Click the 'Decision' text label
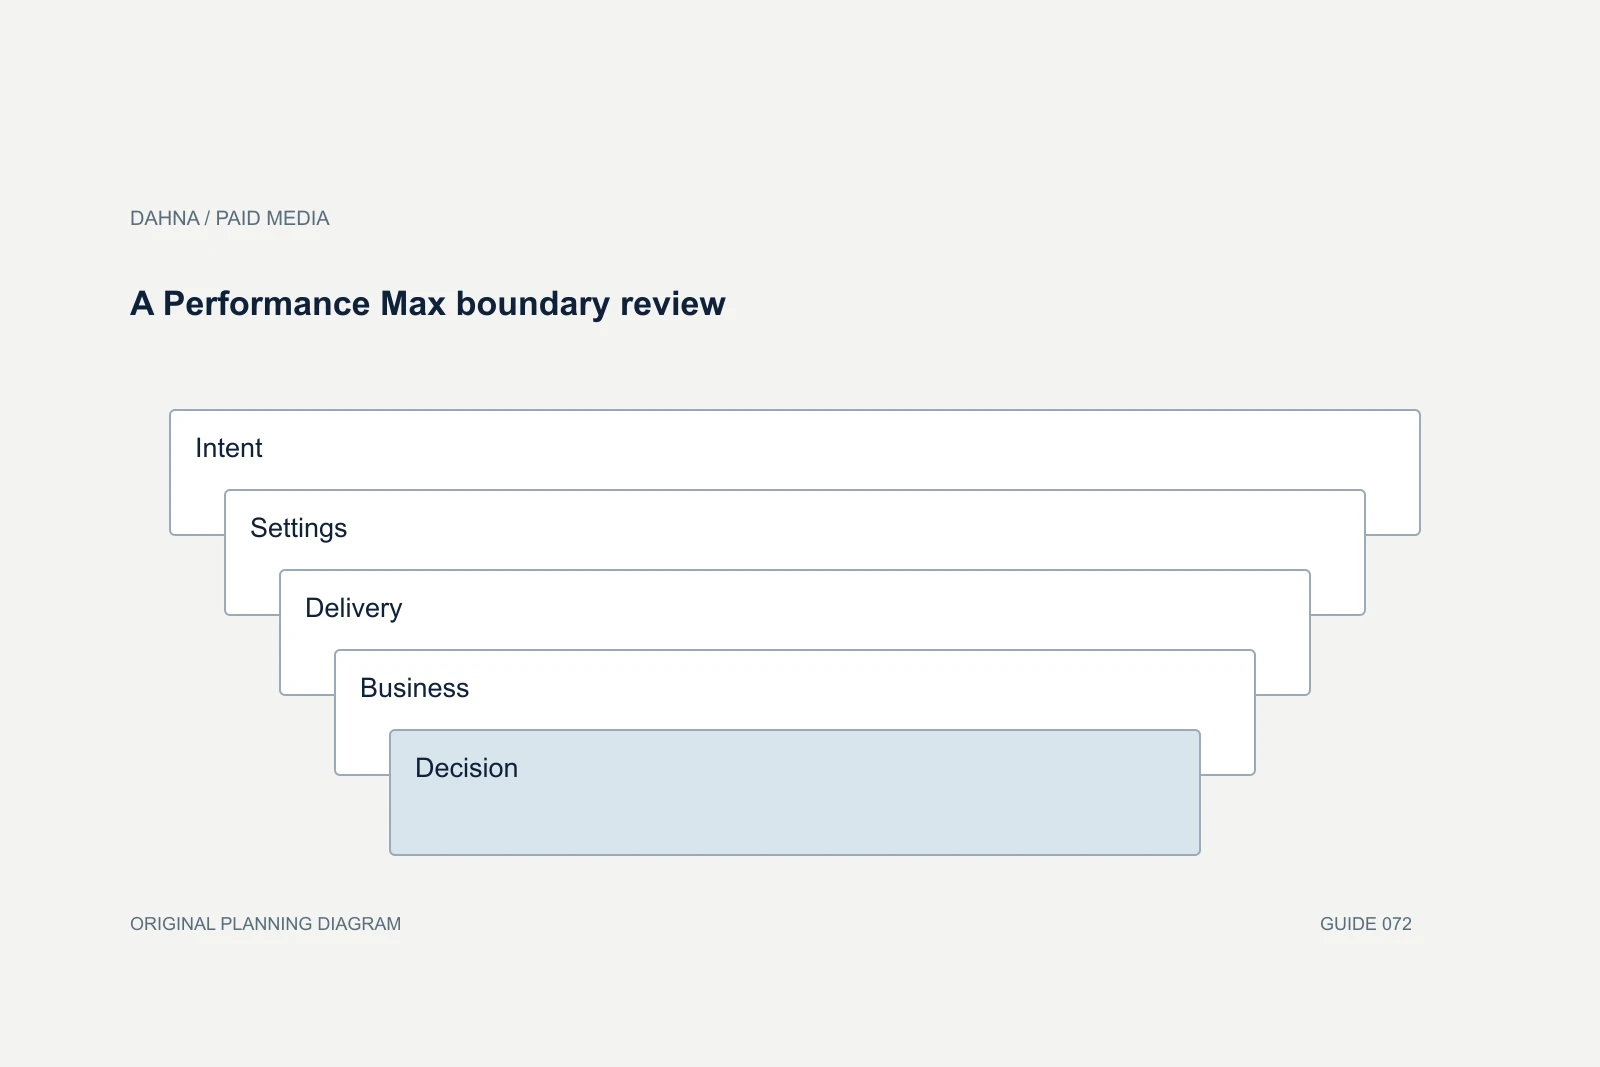The height and width of the screenshot is (1067, 1600). click(x=466, y=768)
